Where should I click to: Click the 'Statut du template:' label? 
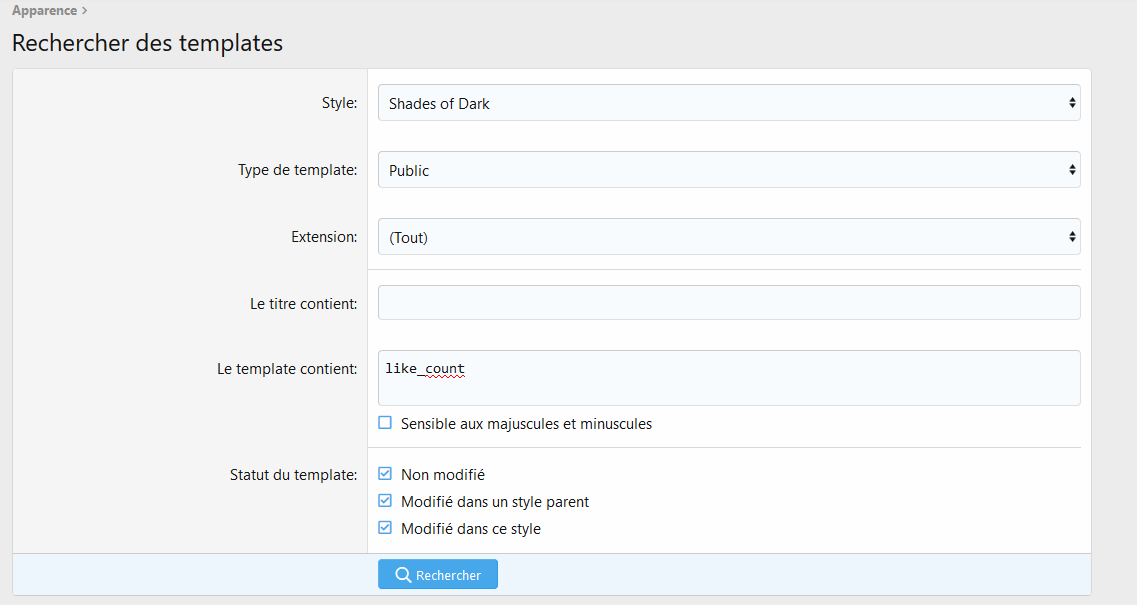pos(293,474)
